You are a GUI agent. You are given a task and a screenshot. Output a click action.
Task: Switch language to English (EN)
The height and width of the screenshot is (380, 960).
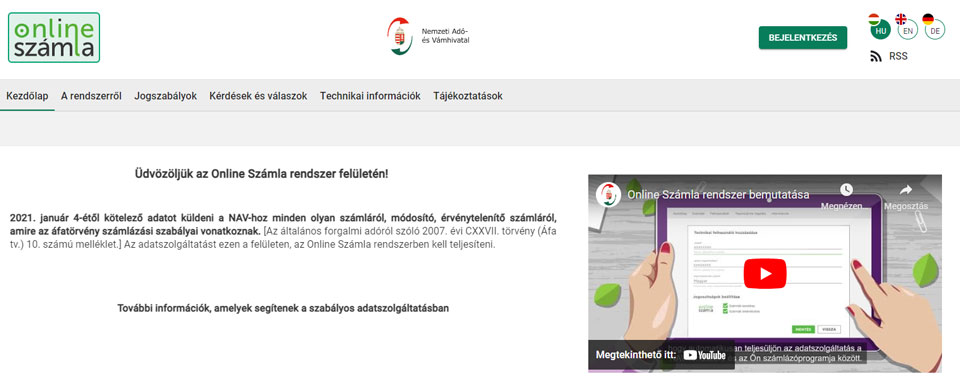point(908,30)
